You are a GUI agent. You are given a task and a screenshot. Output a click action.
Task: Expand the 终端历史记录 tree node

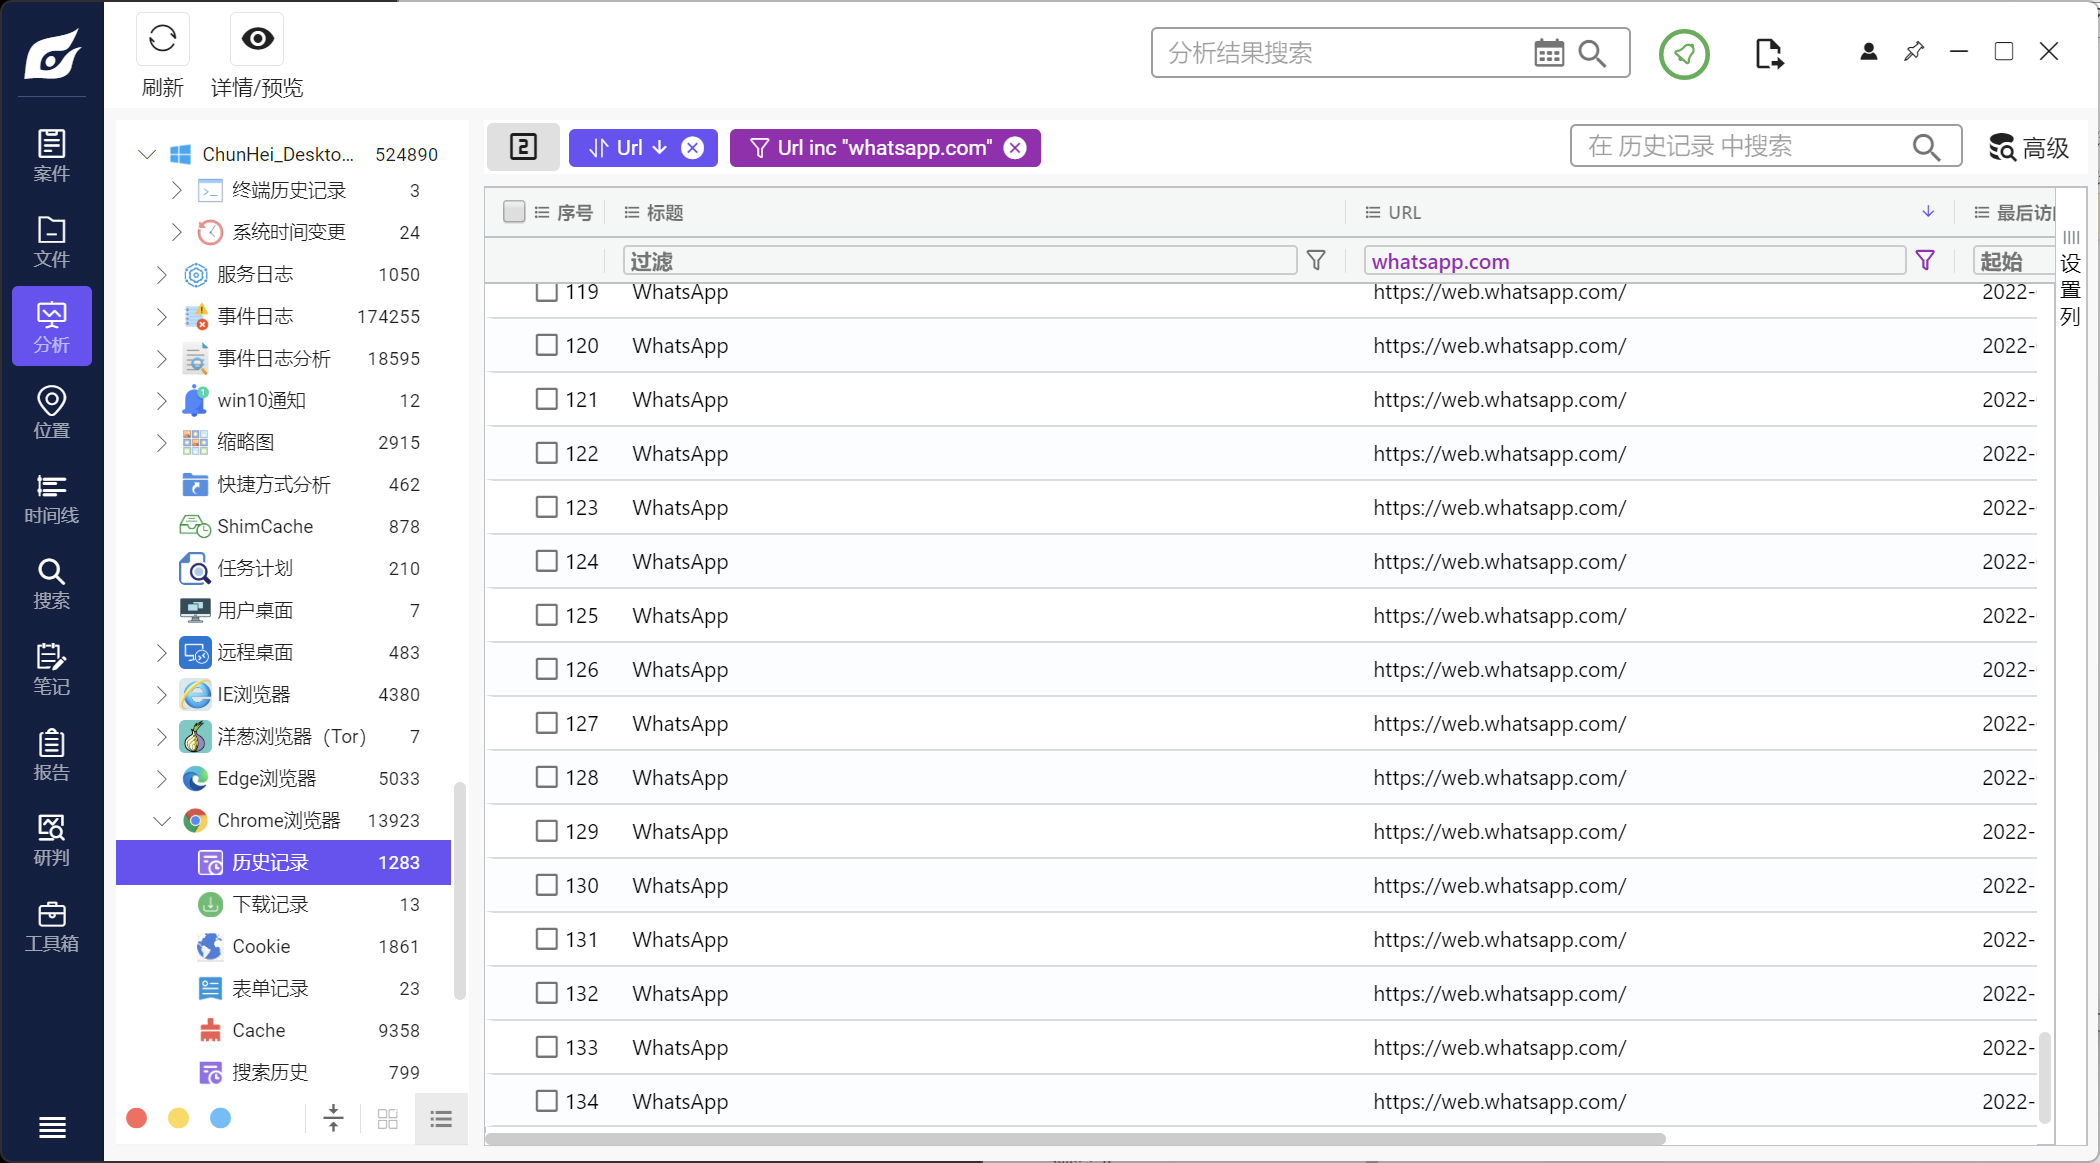pos(176,190)
